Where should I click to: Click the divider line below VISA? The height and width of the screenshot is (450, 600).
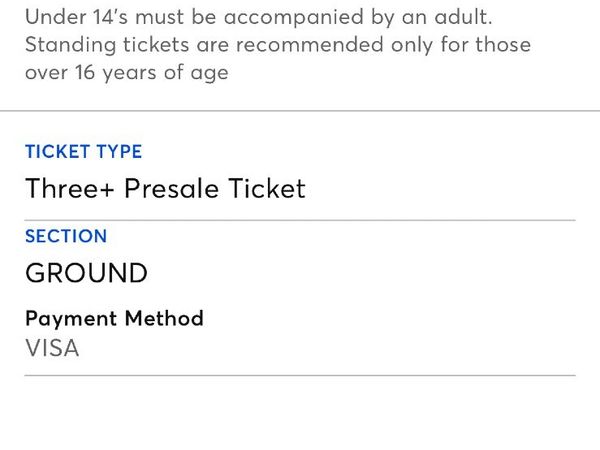point(300,376)
